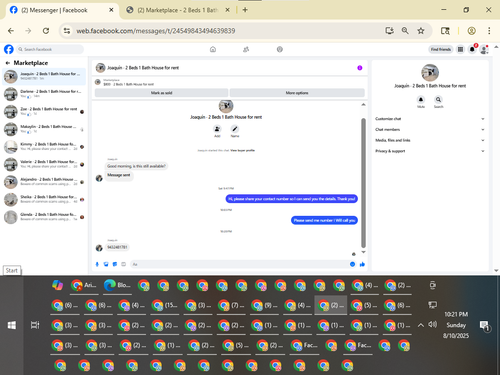
Task: Expand the Media, files and links section
Action: click(x=429, y=140)
